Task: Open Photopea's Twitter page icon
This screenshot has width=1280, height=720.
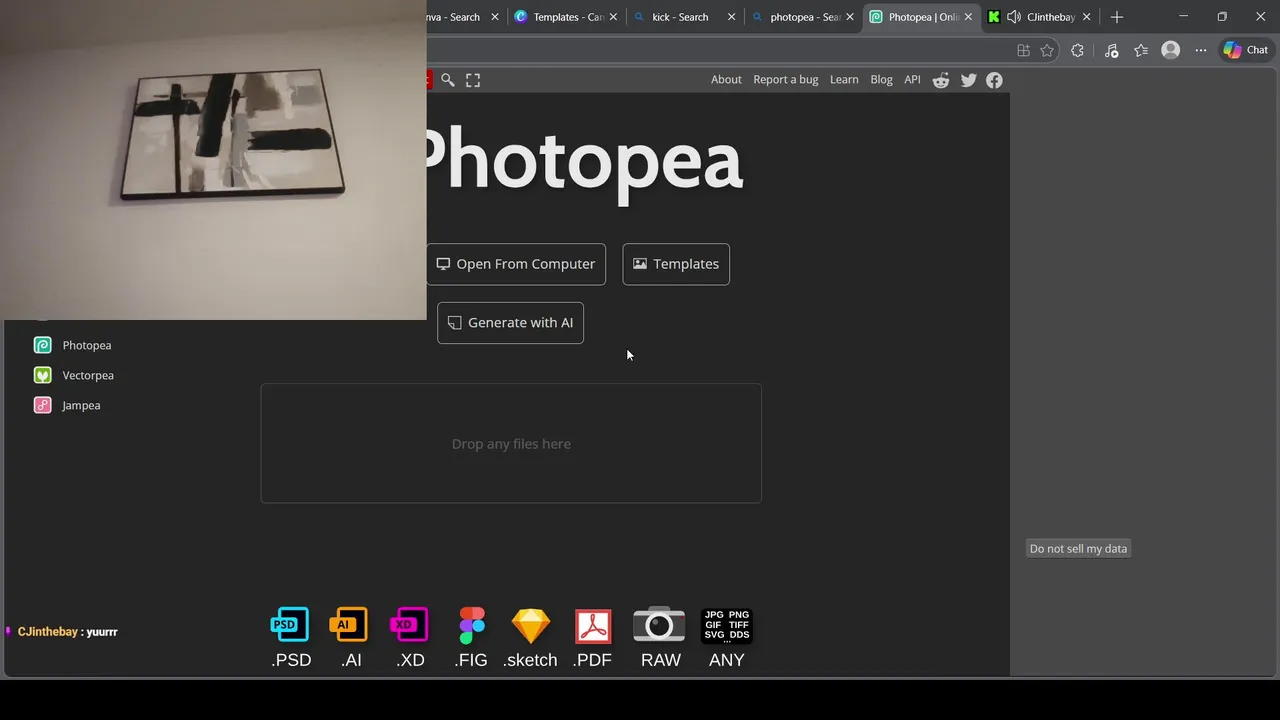Action: (x=968, y=80)
